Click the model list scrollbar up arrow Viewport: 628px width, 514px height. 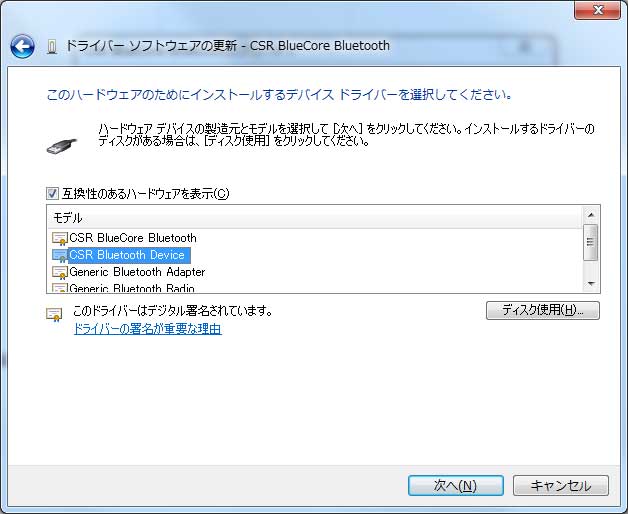tap(591, 215)
